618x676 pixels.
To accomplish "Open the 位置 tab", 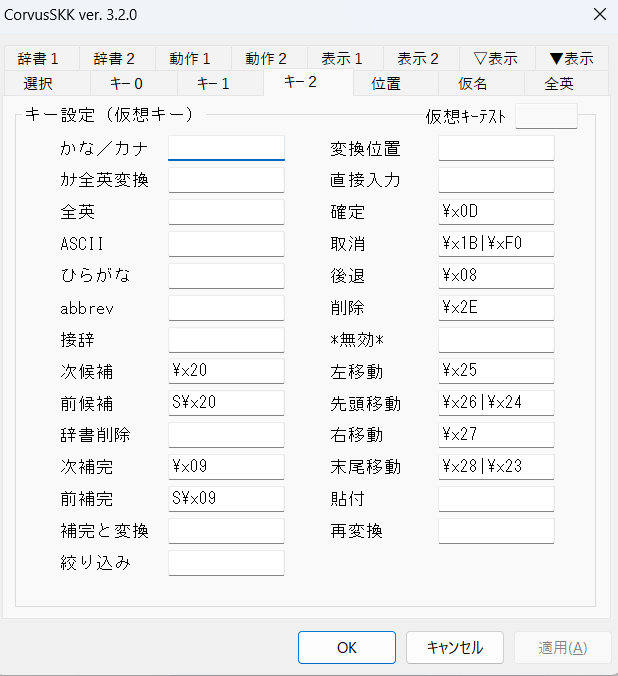I will [395, 83].
